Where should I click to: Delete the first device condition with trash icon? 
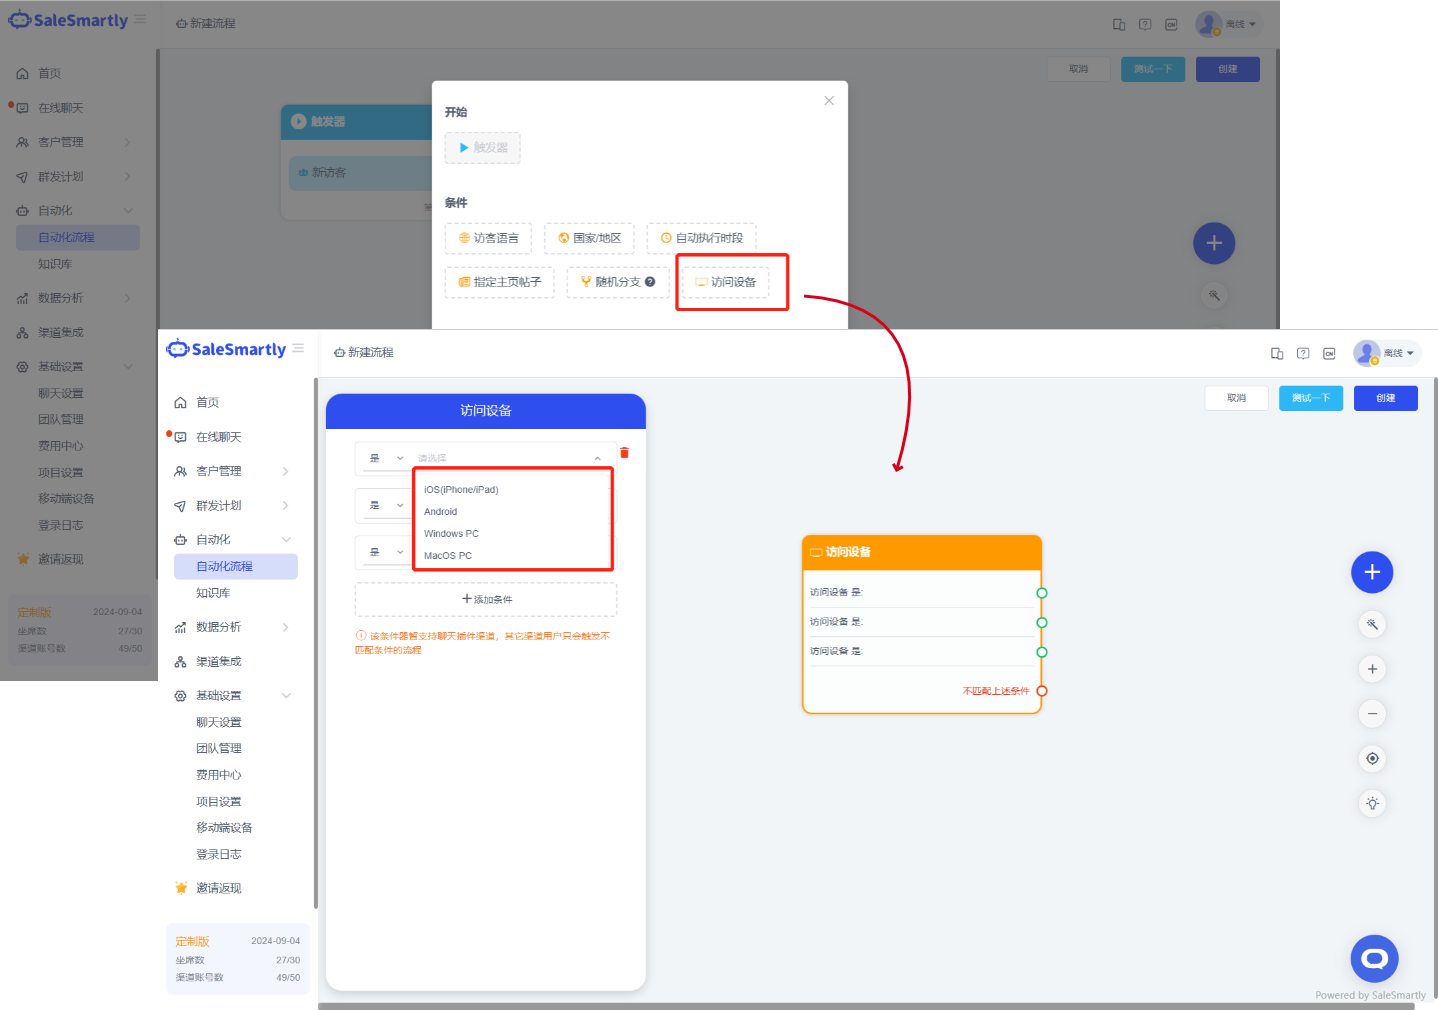click(624, 453)
